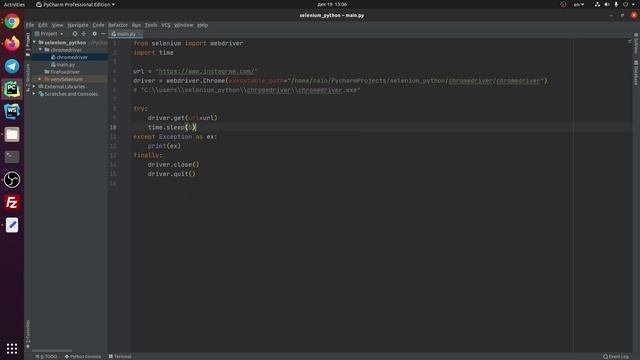Click the PyCharm icon in the dock
This screenshot has width=640, height=360.
[x=12, y=89]
